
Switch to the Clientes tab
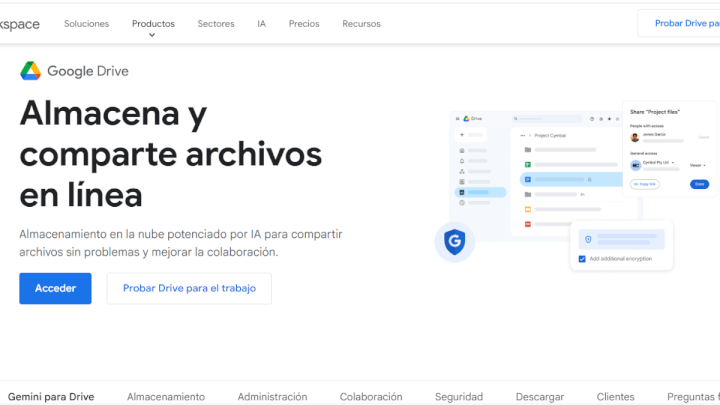[615, 397]
